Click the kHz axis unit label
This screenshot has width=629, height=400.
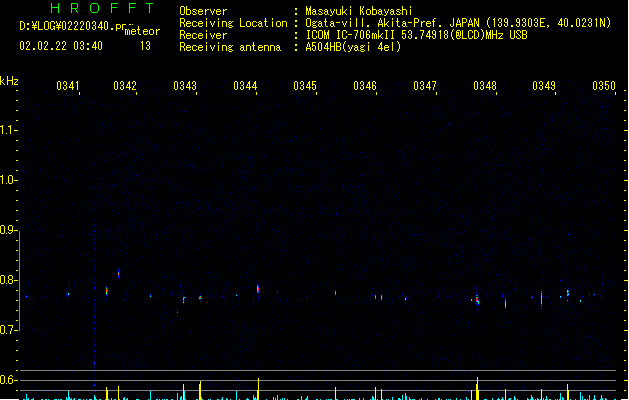click(x=9, y=81)
